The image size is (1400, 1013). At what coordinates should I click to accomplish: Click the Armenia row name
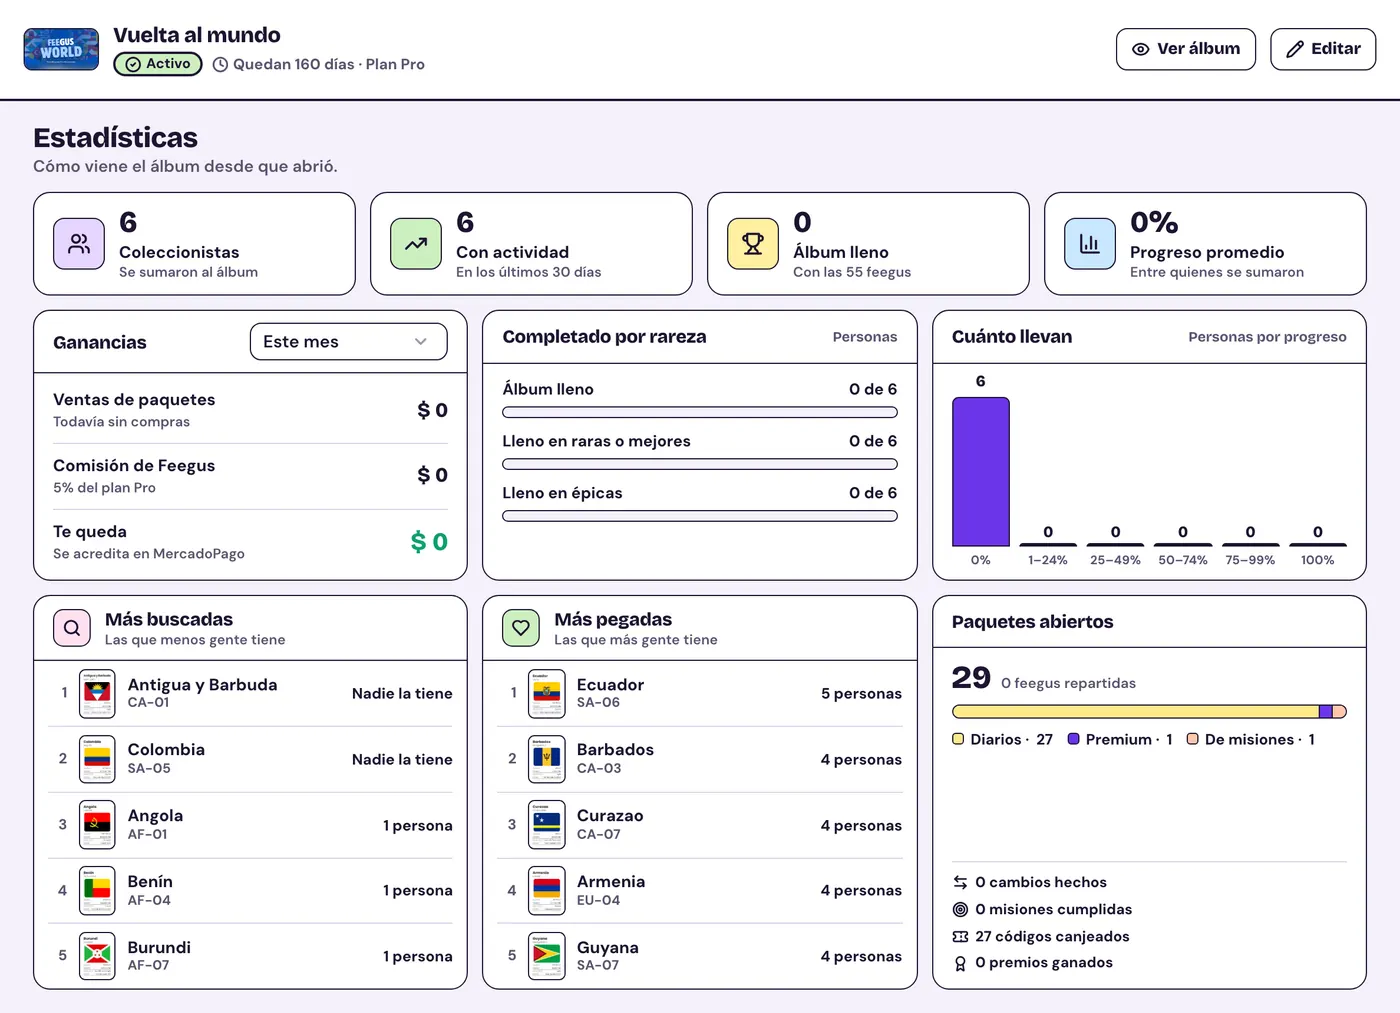click(611, 882)
